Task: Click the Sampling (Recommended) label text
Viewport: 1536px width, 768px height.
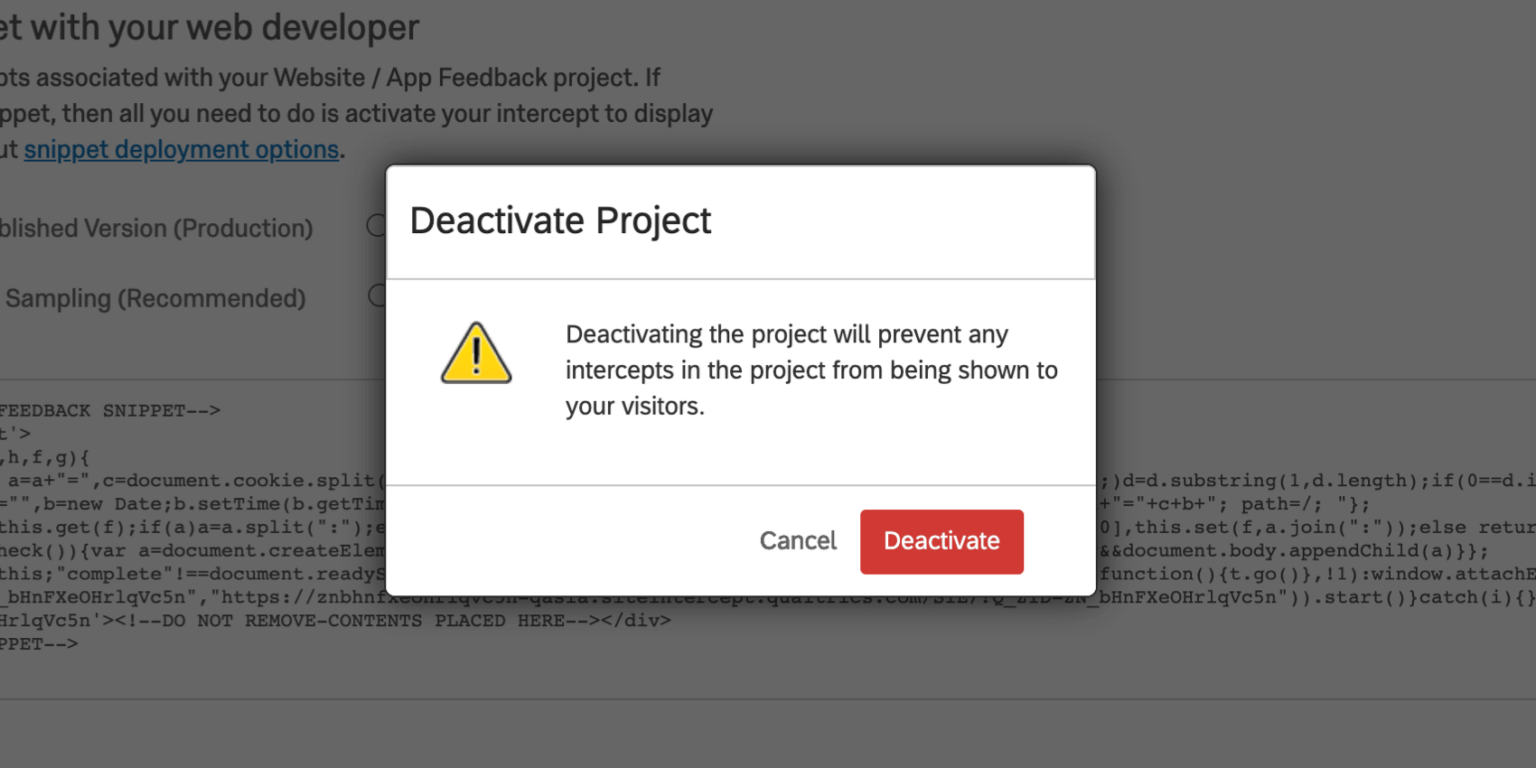Action: pos(154,298)
